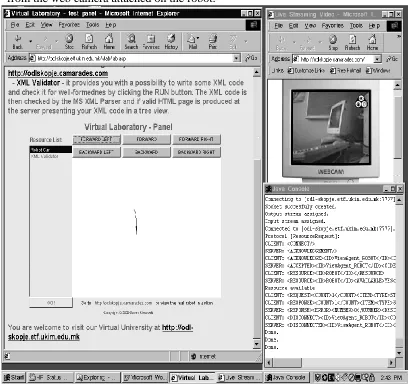Click Refresh icon in Virtual Laboratory window
Image resolution: width=410 pixels, height=385 pixels.
(x=89, y=42)
